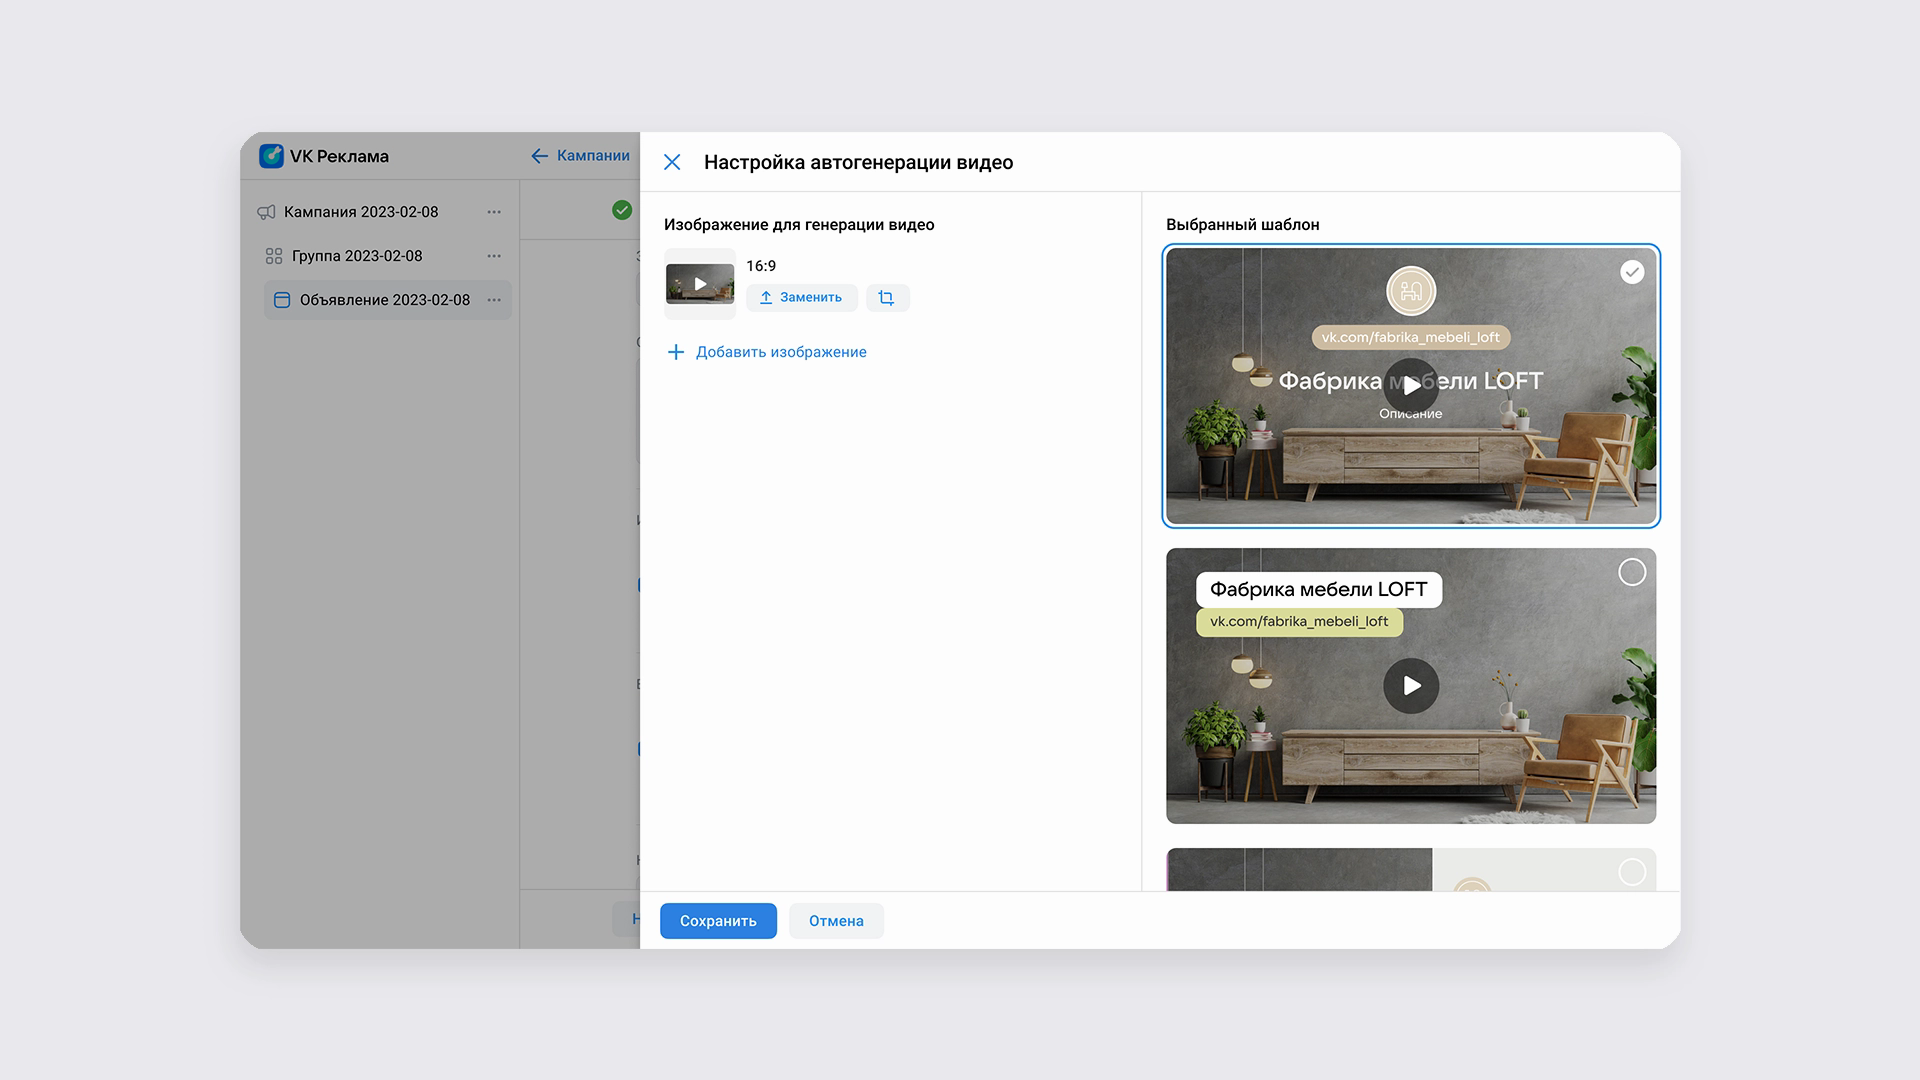This screenshot has width=1920, height=1080.
Task: Click the Заменить upload button
Action: 801,298
